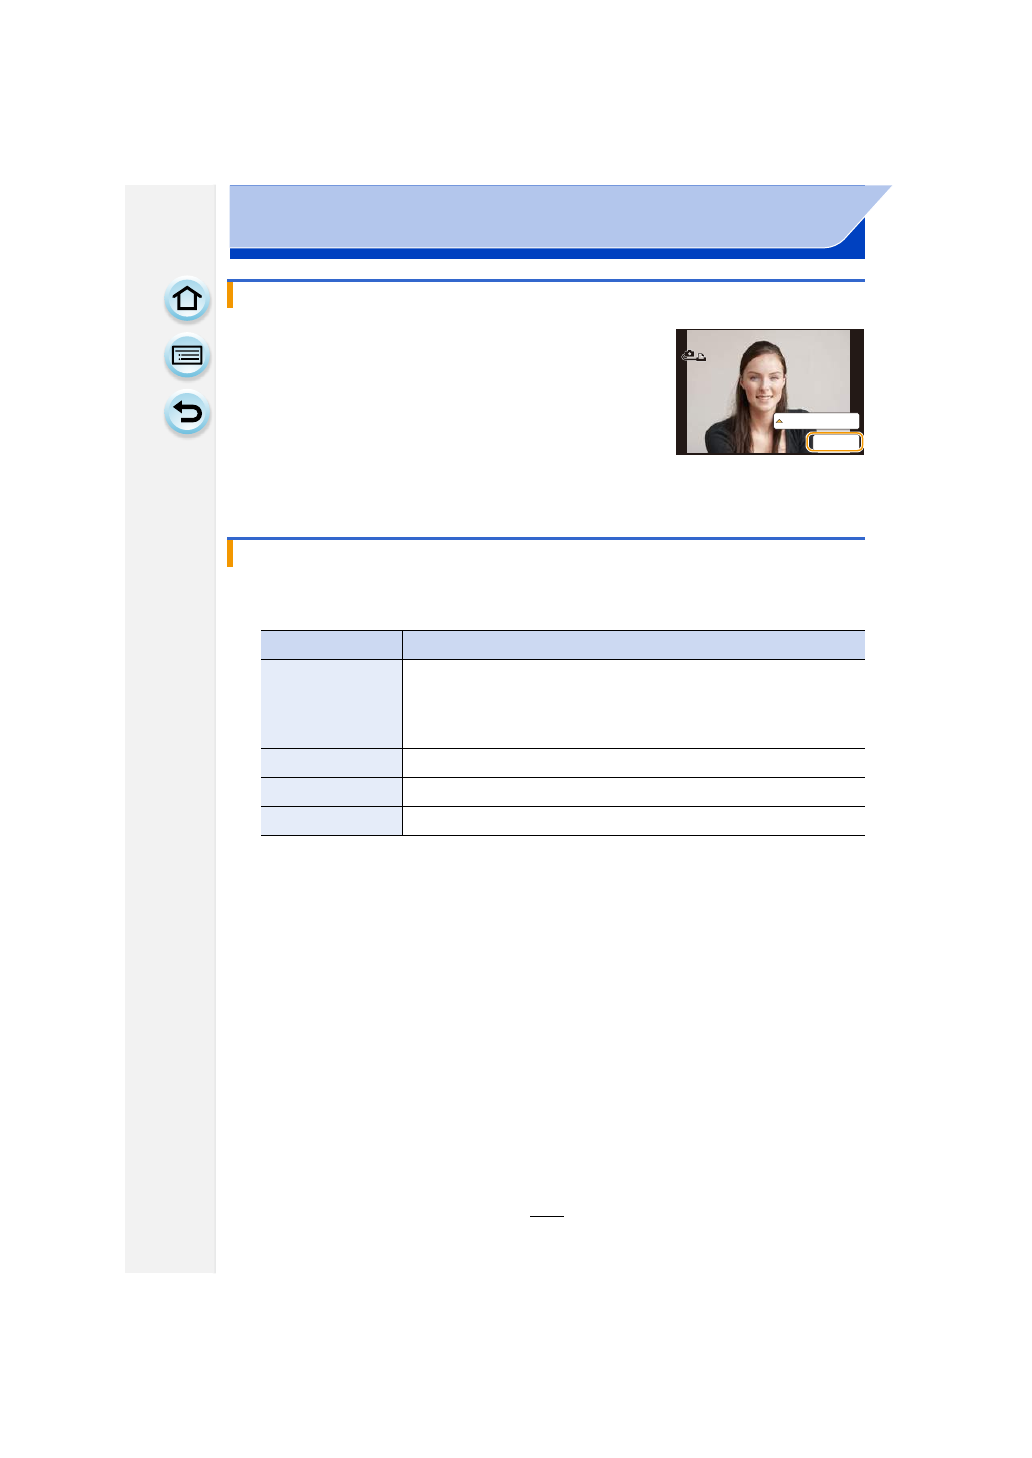Click the page number link at bottom
The image size is (1032, 1458).
click(x=547, y=1209)
